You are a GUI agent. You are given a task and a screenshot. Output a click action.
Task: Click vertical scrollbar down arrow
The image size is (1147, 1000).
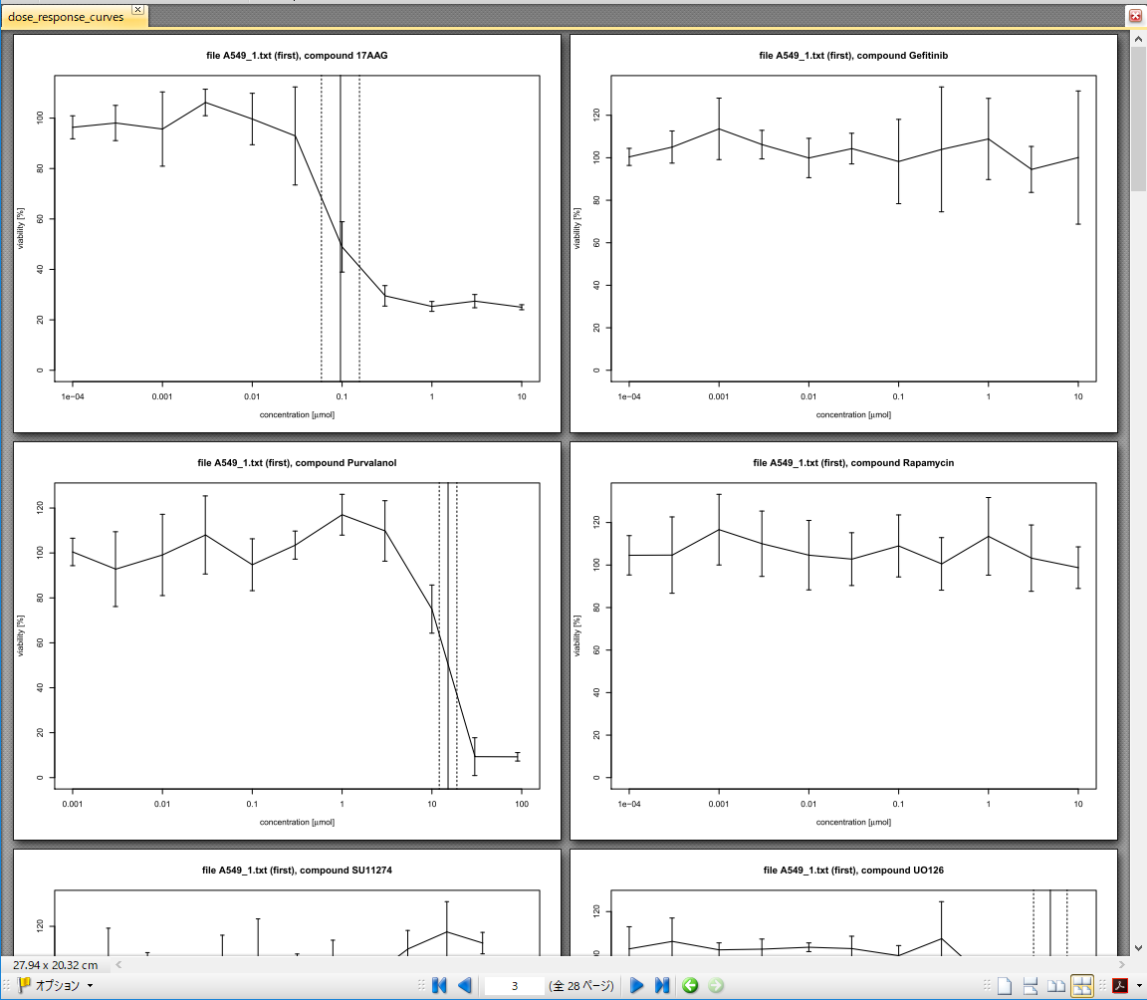[1138, 948]
